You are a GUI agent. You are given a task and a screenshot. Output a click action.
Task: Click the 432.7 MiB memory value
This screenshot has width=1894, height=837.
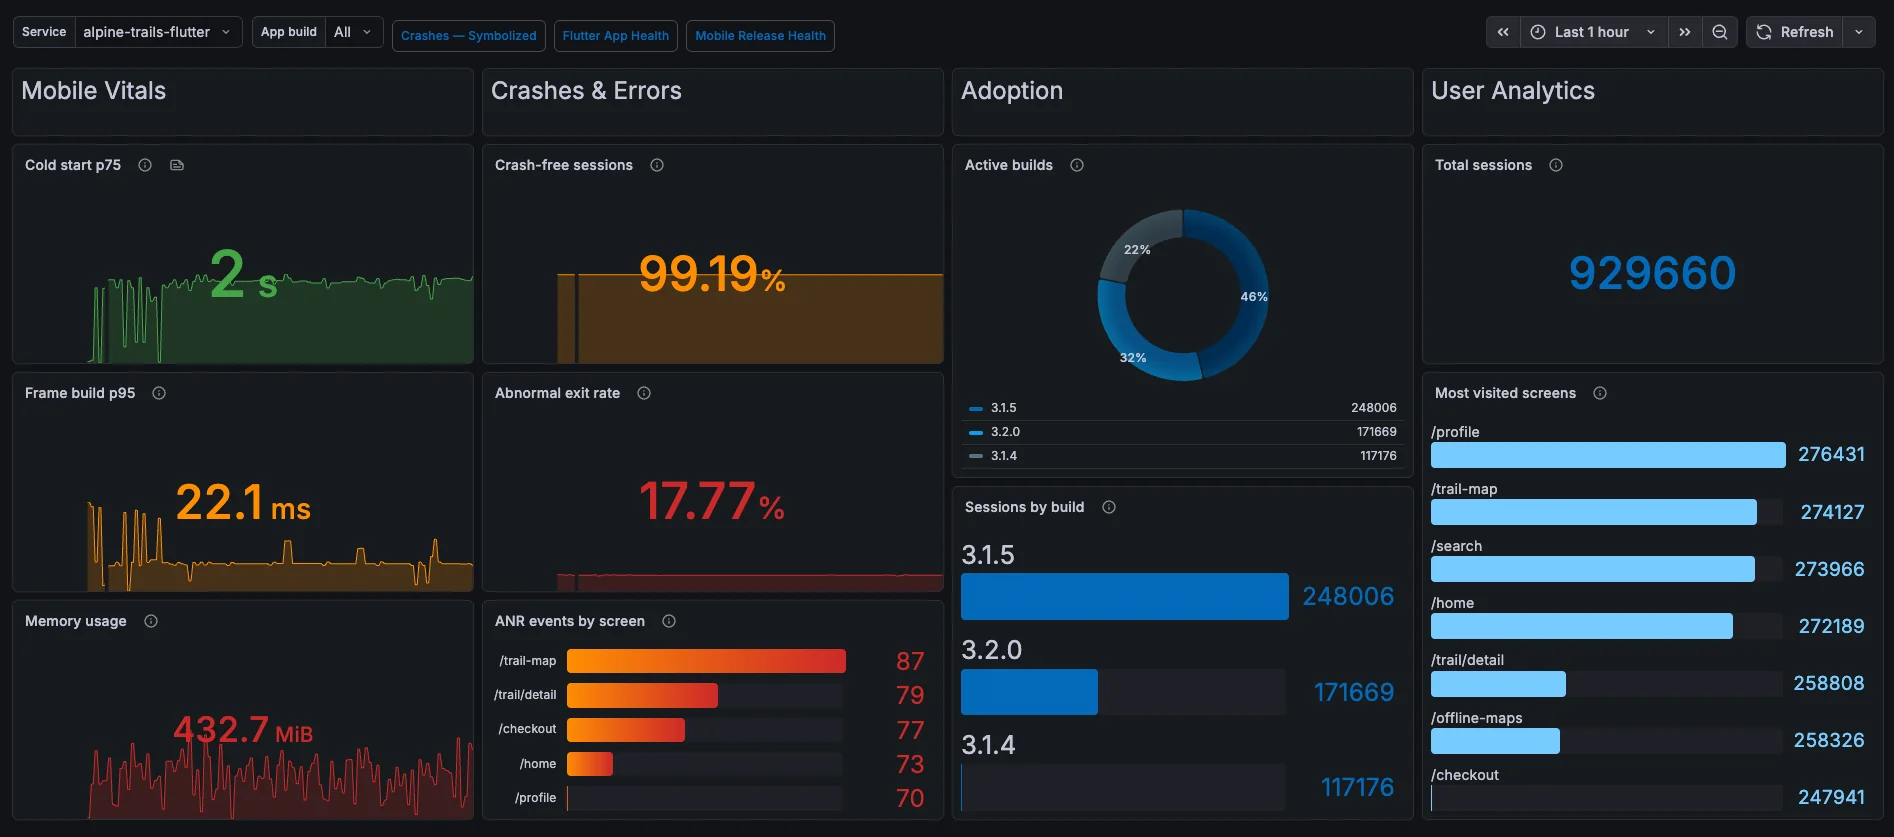(243, 730)
